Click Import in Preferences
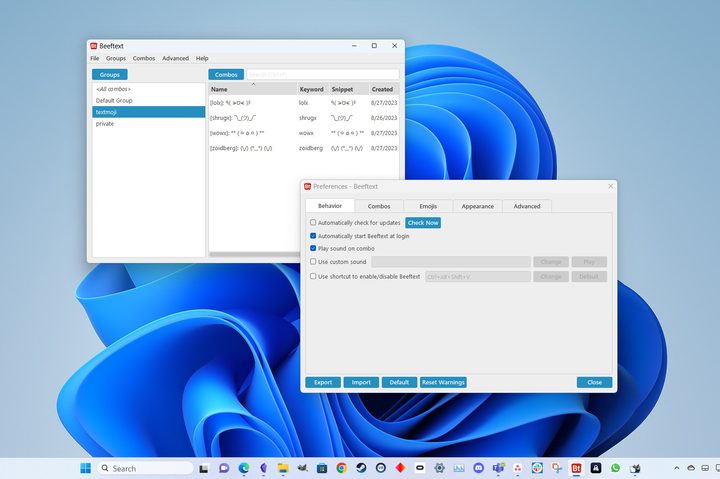Screen dimensions: 720x479 (x=361, y=382)
